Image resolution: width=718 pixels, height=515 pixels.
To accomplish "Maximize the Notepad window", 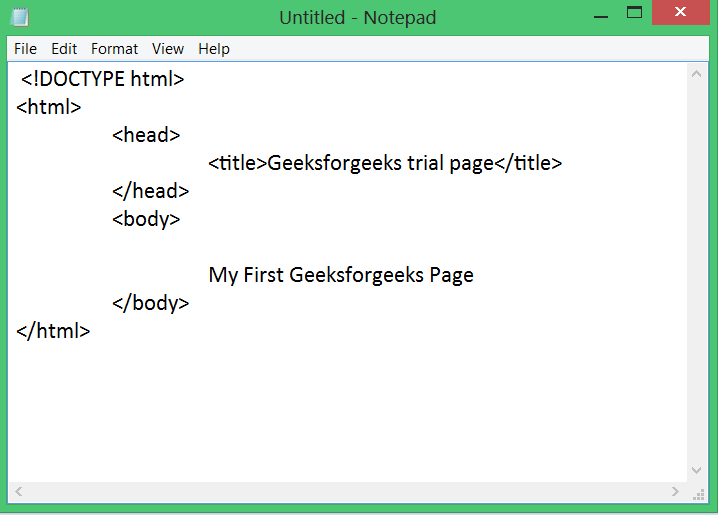I will tap(634, 13).
